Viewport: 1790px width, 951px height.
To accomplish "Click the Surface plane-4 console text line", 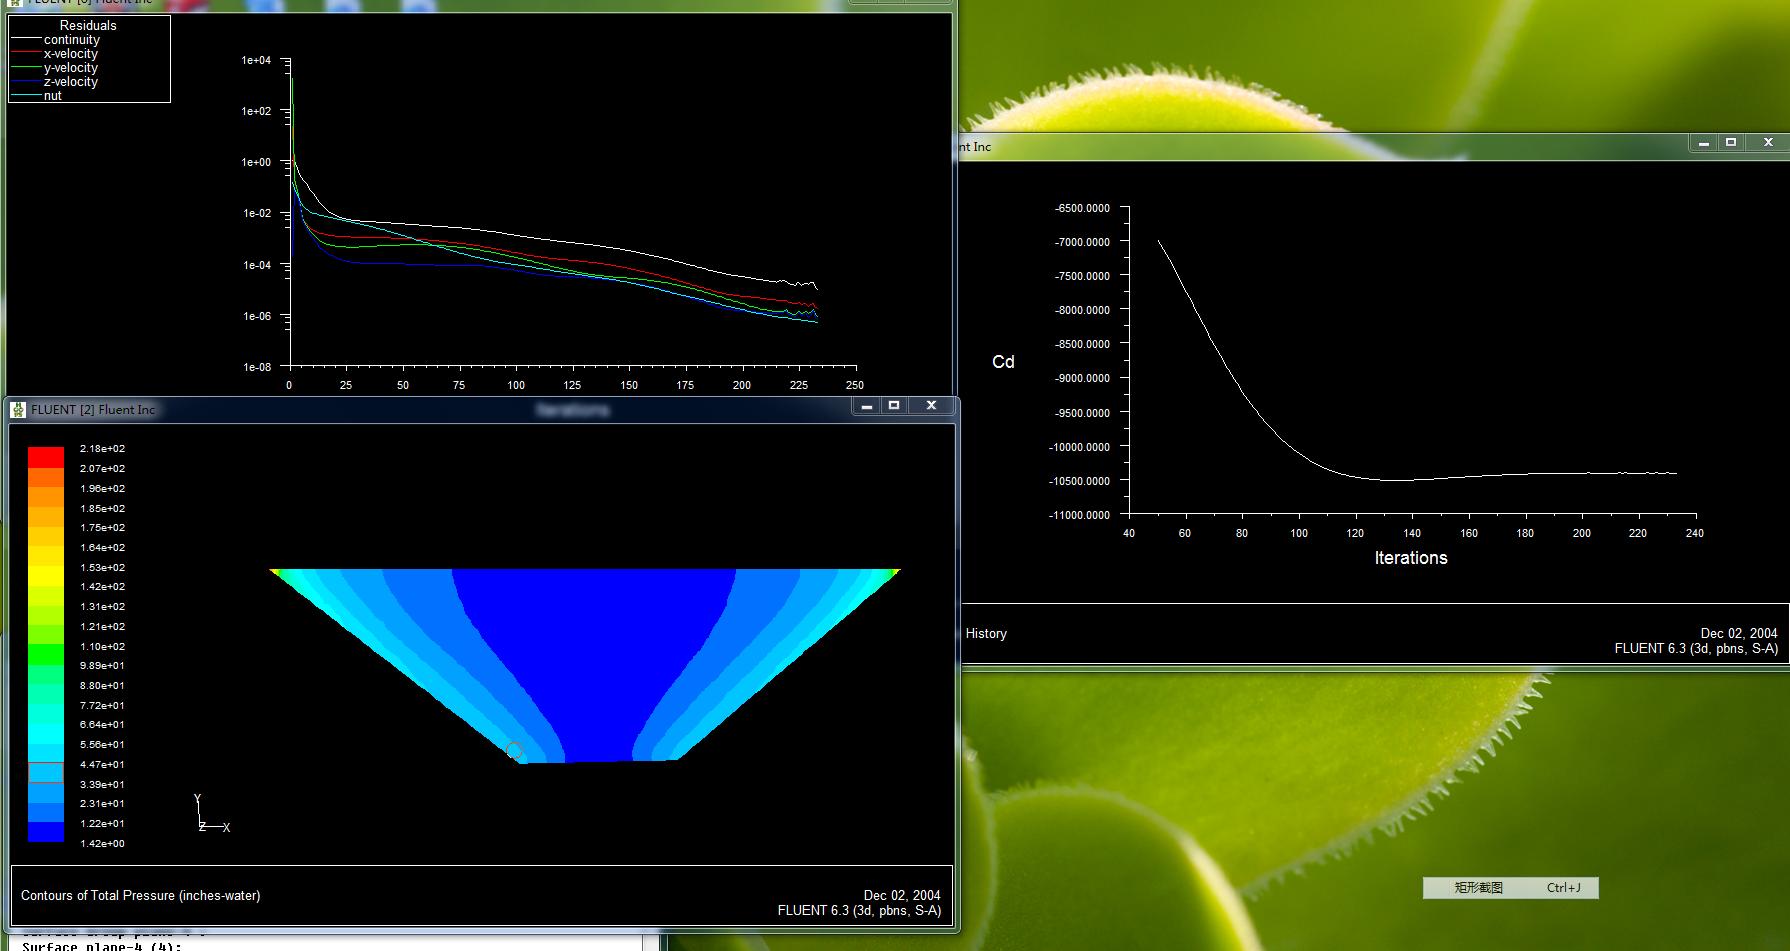I will [x=100, y=946].
